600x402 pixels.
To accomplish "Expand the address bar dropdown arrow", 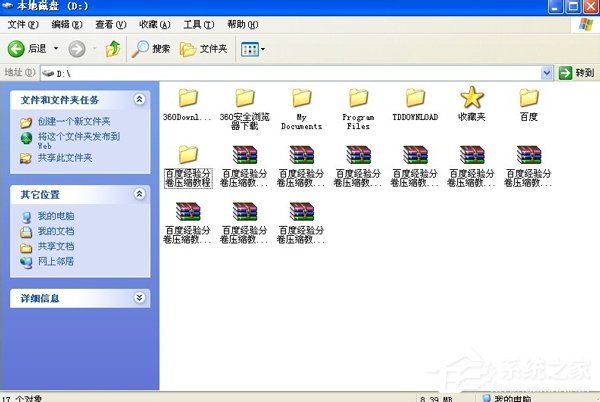I will pyautogui.click(x=547, y=73).
